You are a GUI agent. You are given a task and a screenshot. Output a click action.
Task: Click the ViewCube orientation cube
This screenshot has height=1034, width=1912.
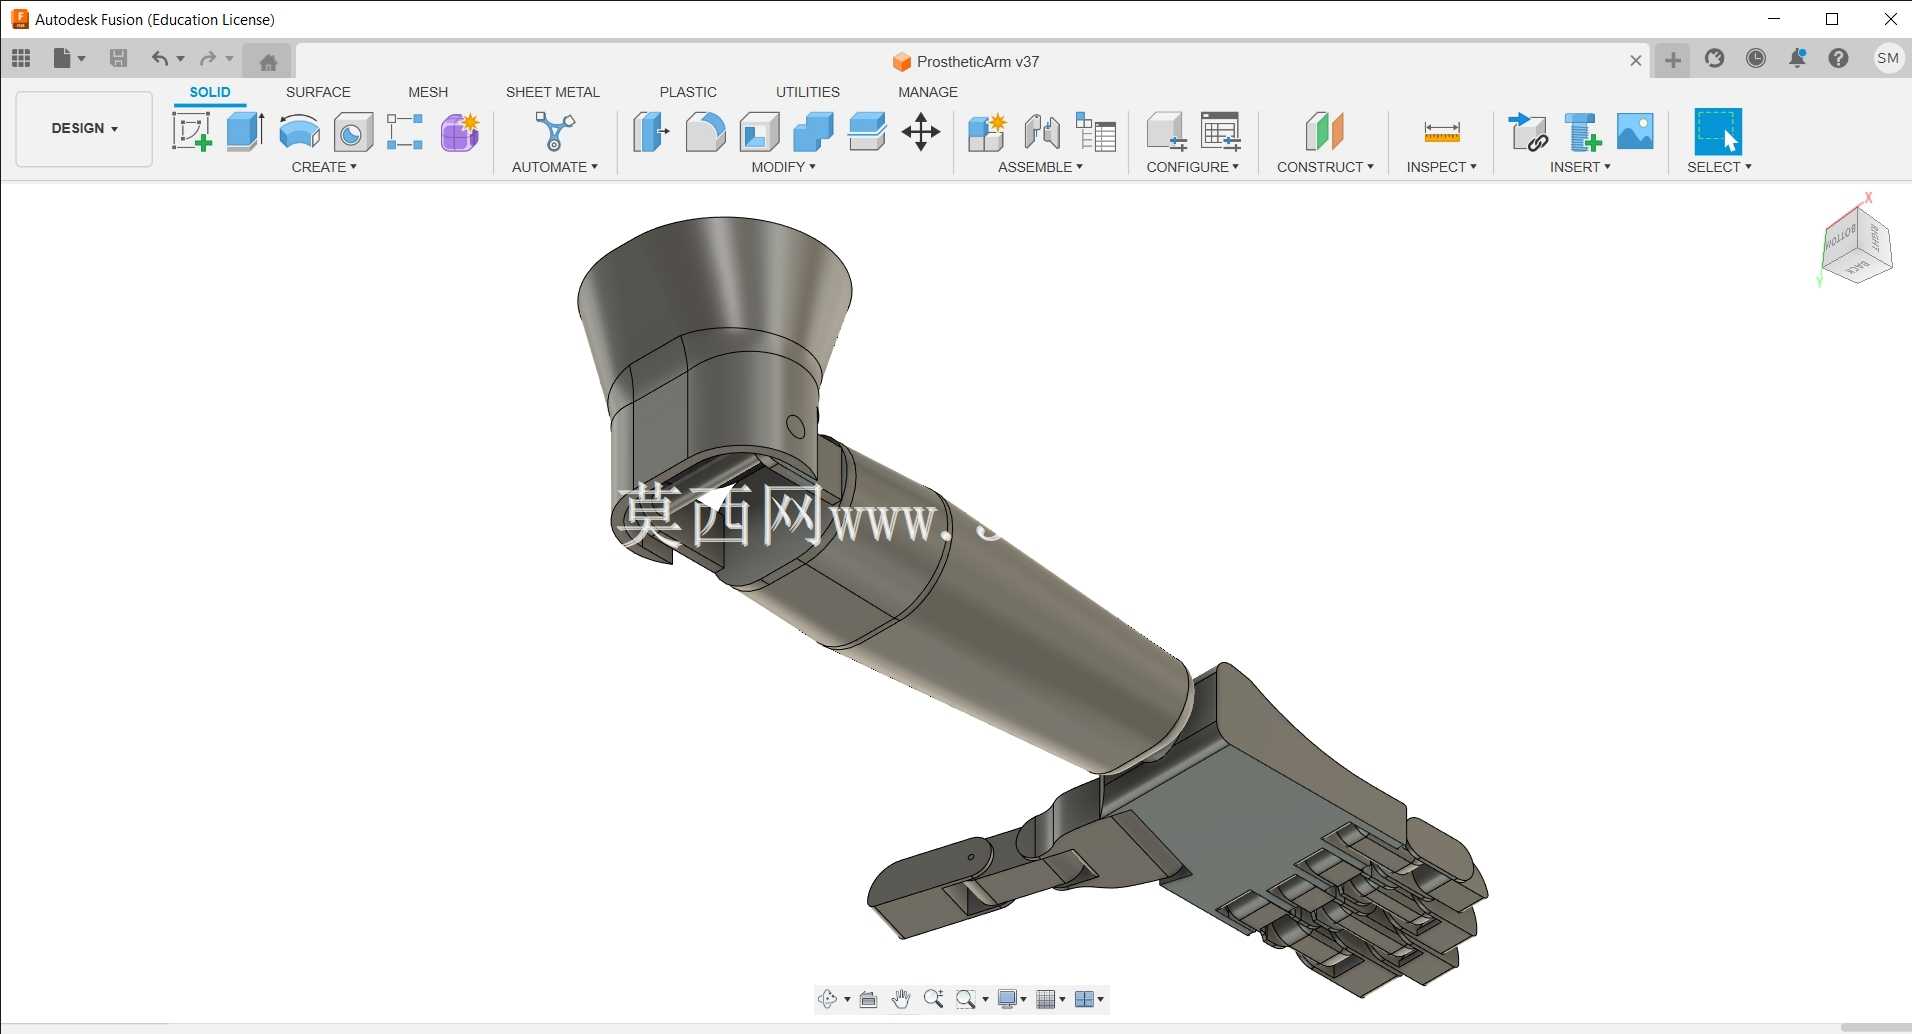[1856, 243]
